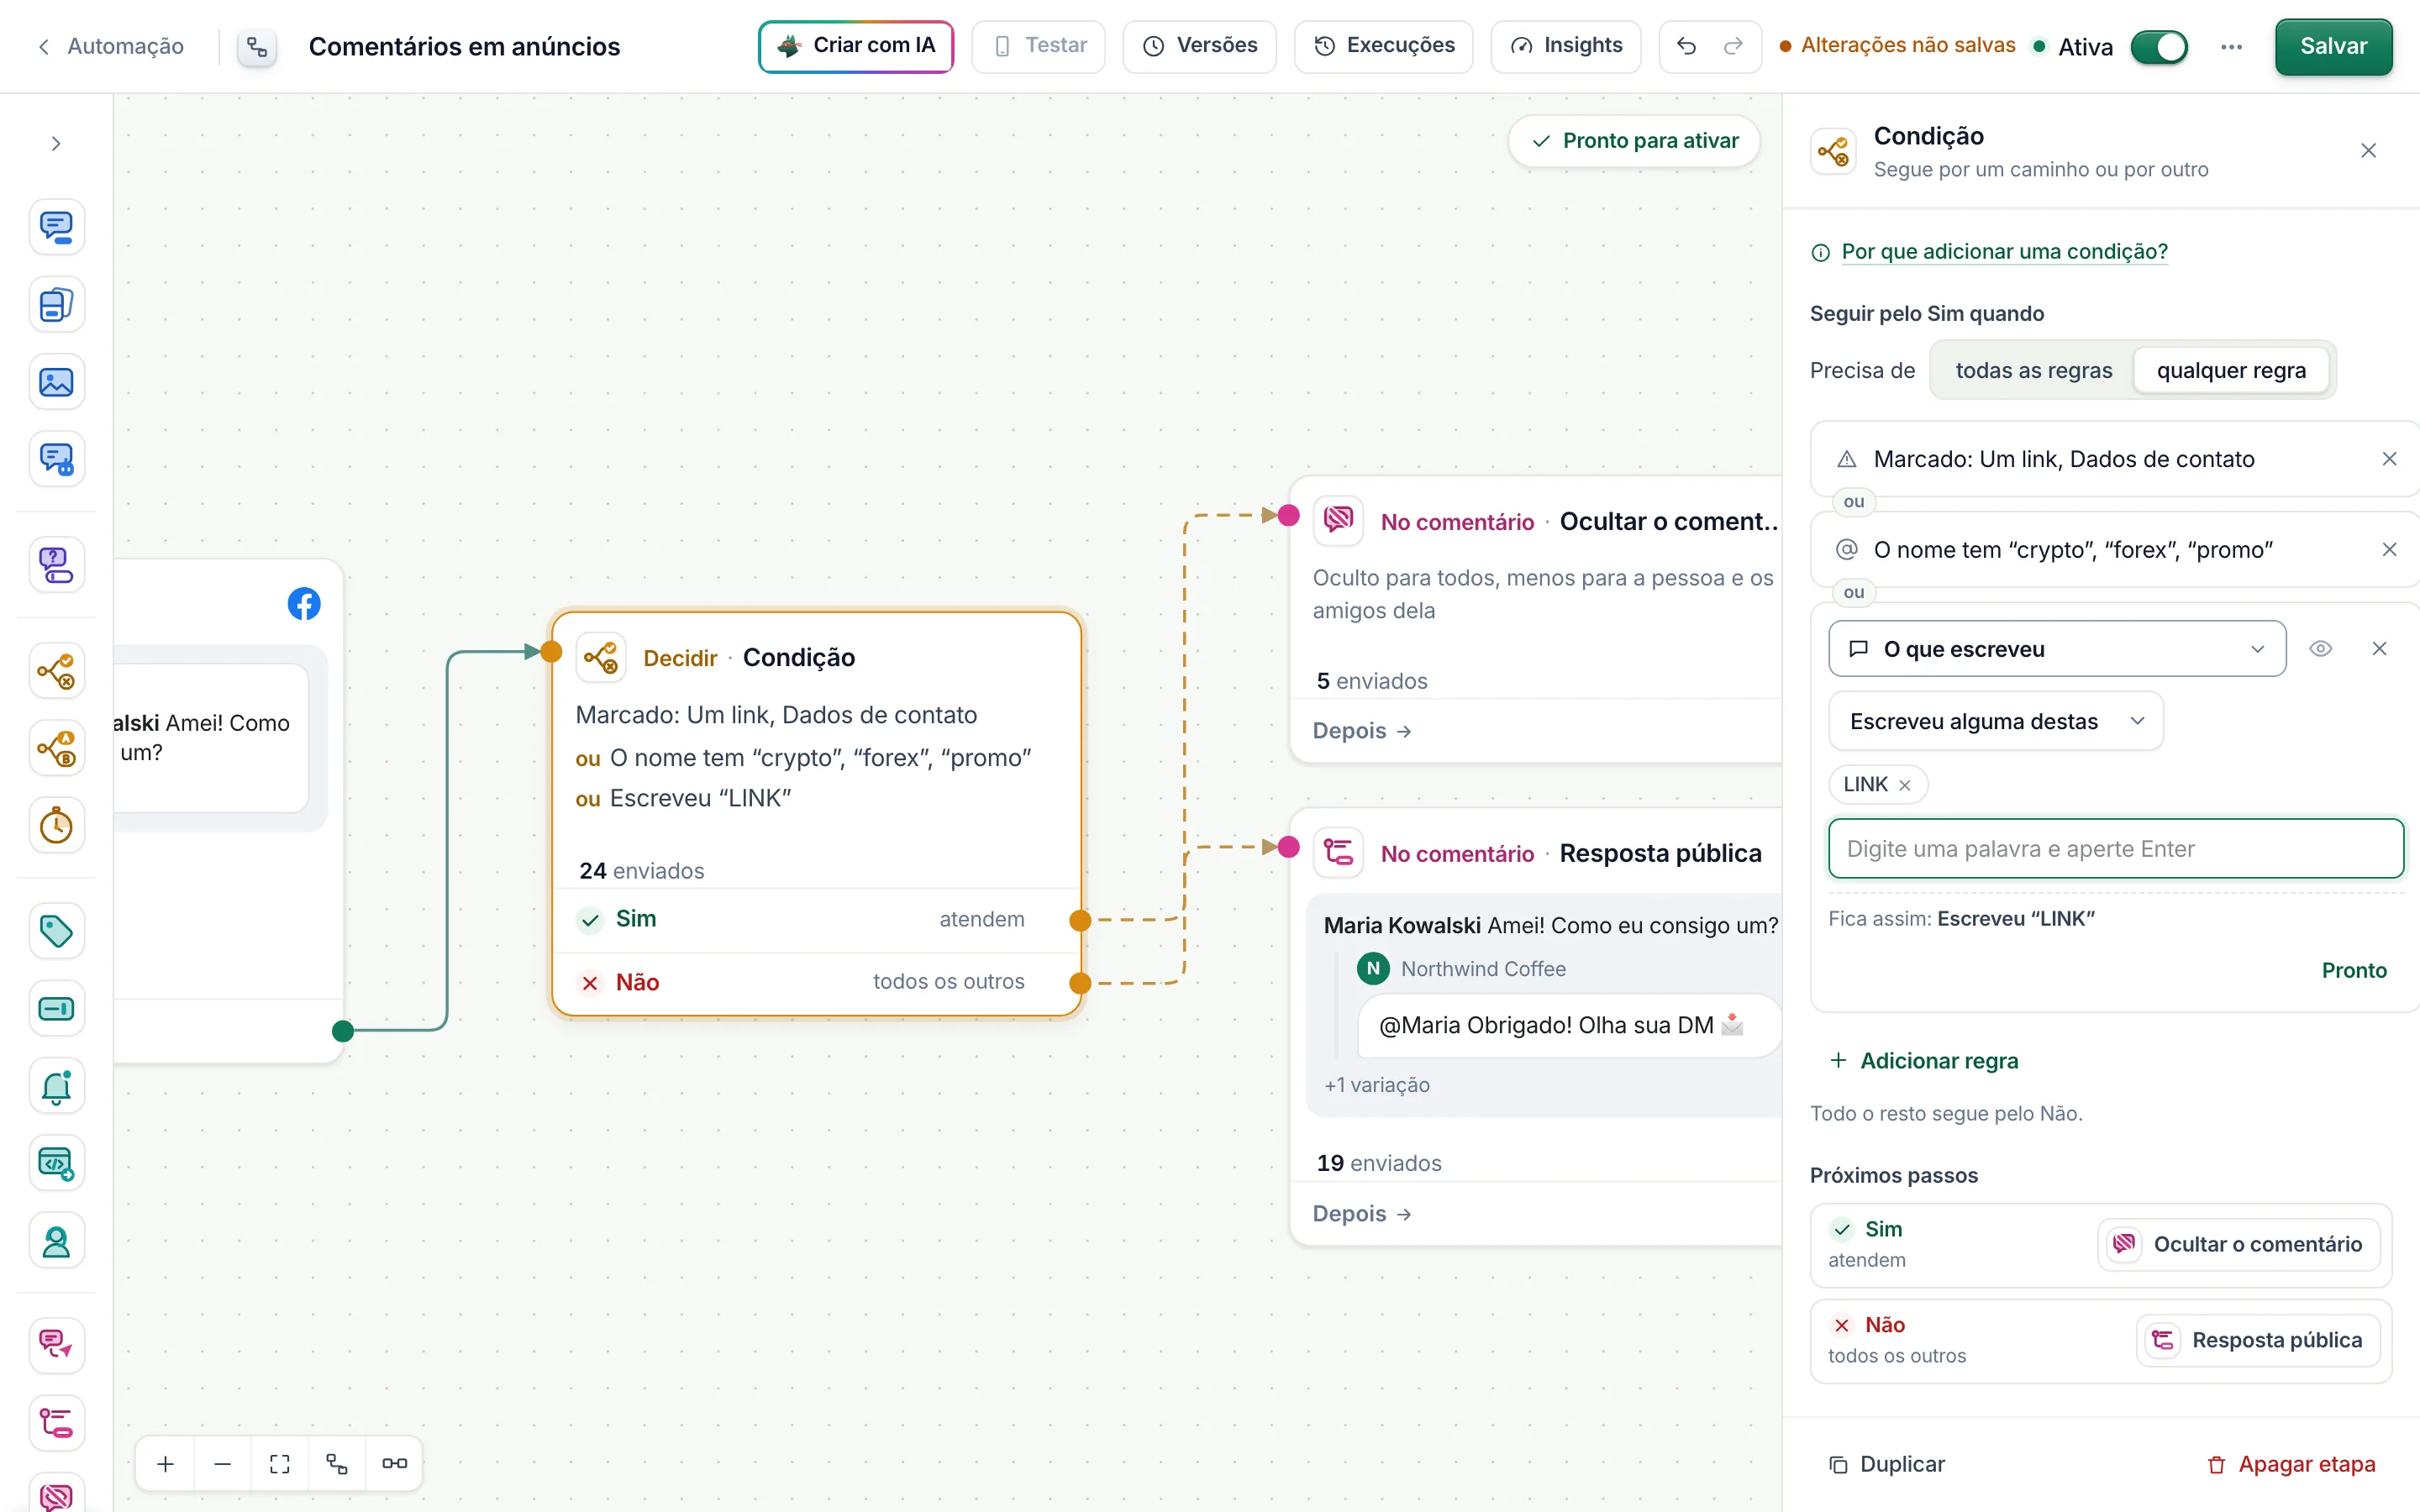Fit canvas to screen icon
The width and height of the screenshot is (2420, 1512).
tap(280, 1464)
